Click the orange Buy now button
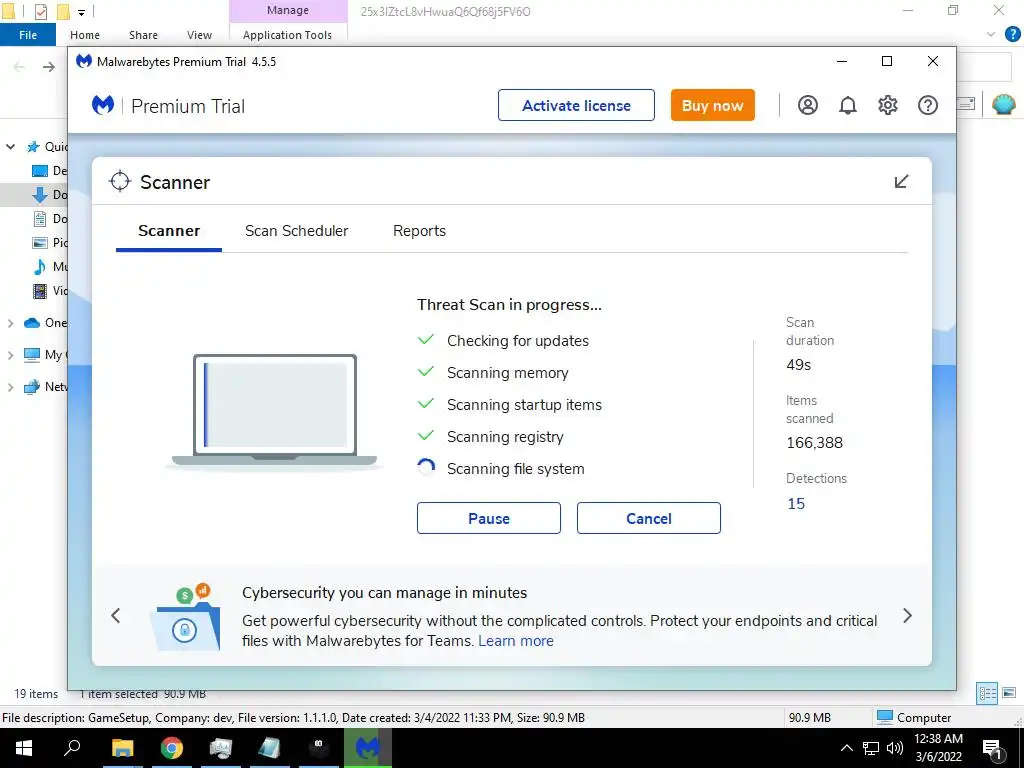Screen dimensions: 1024x768 click(x=712, y=105)
